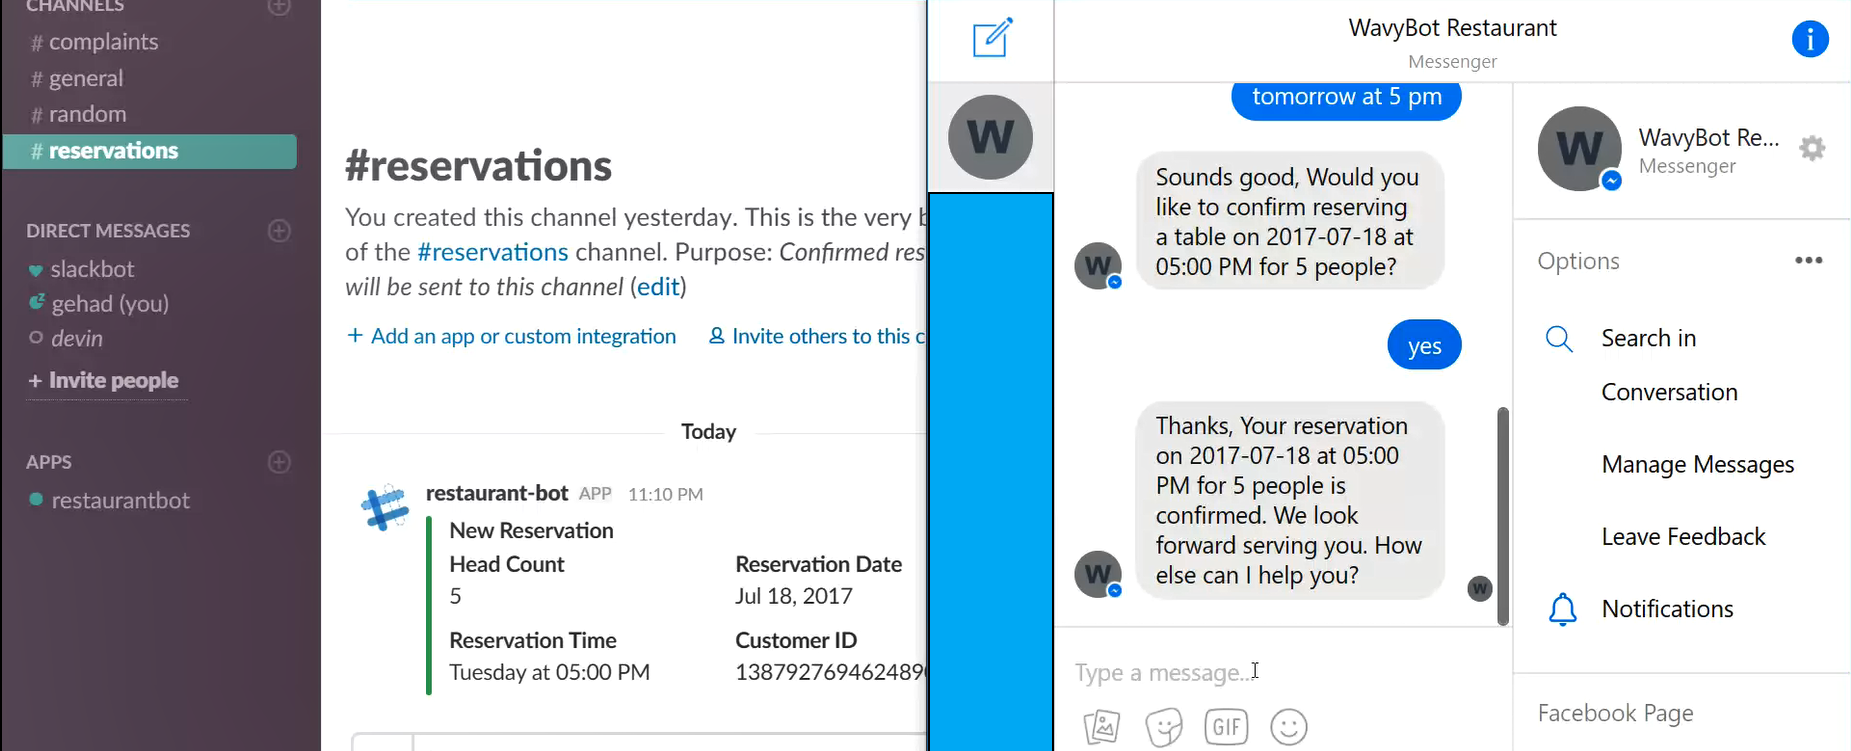The height and width of the screenshot is (751, 1851).
Task: Select the reservations channel in sidebar
Action: coord(150,151)
